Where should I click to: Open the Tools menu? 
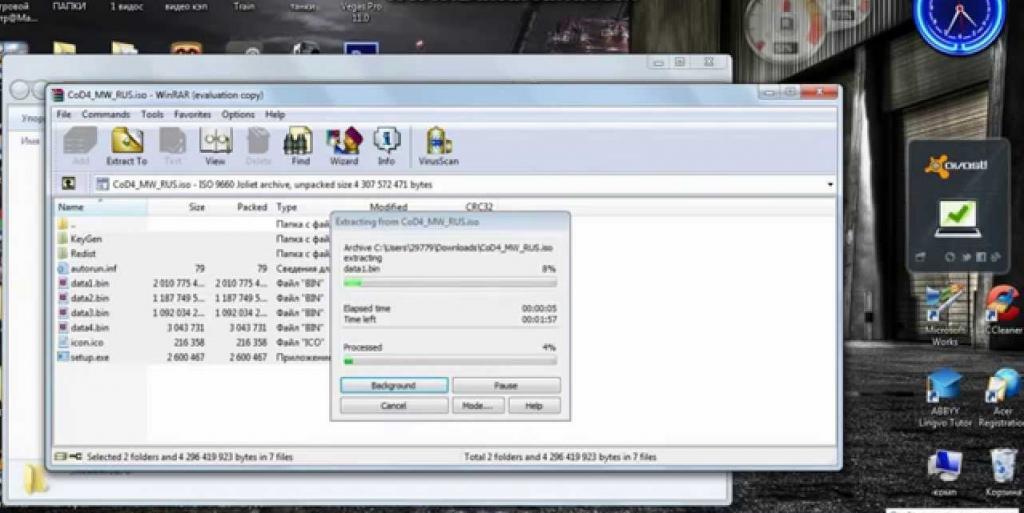click(152, 114)
